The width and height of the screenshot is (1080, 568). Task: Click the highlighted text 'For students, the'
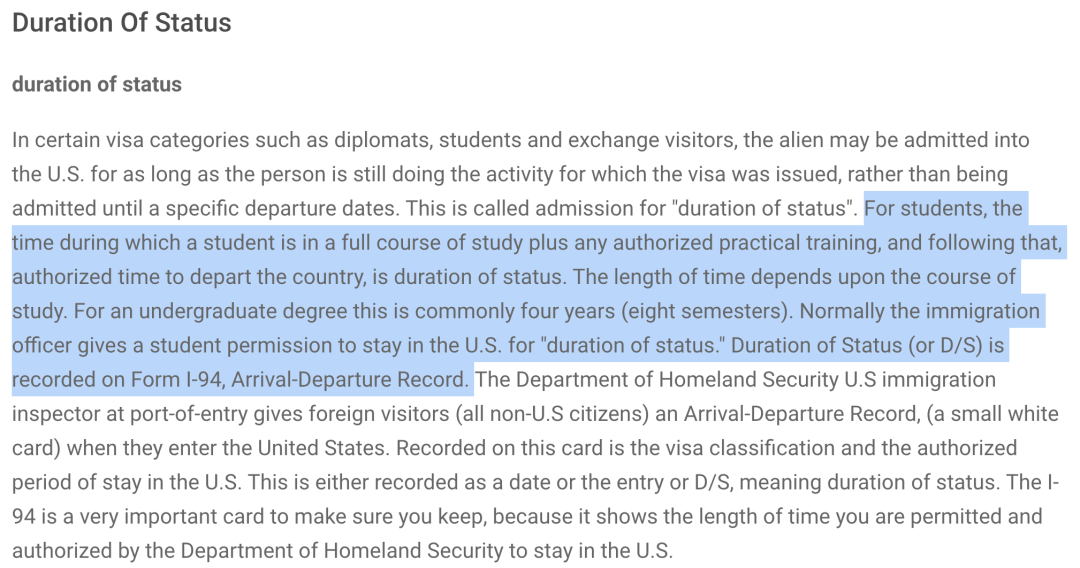(944, 208)
